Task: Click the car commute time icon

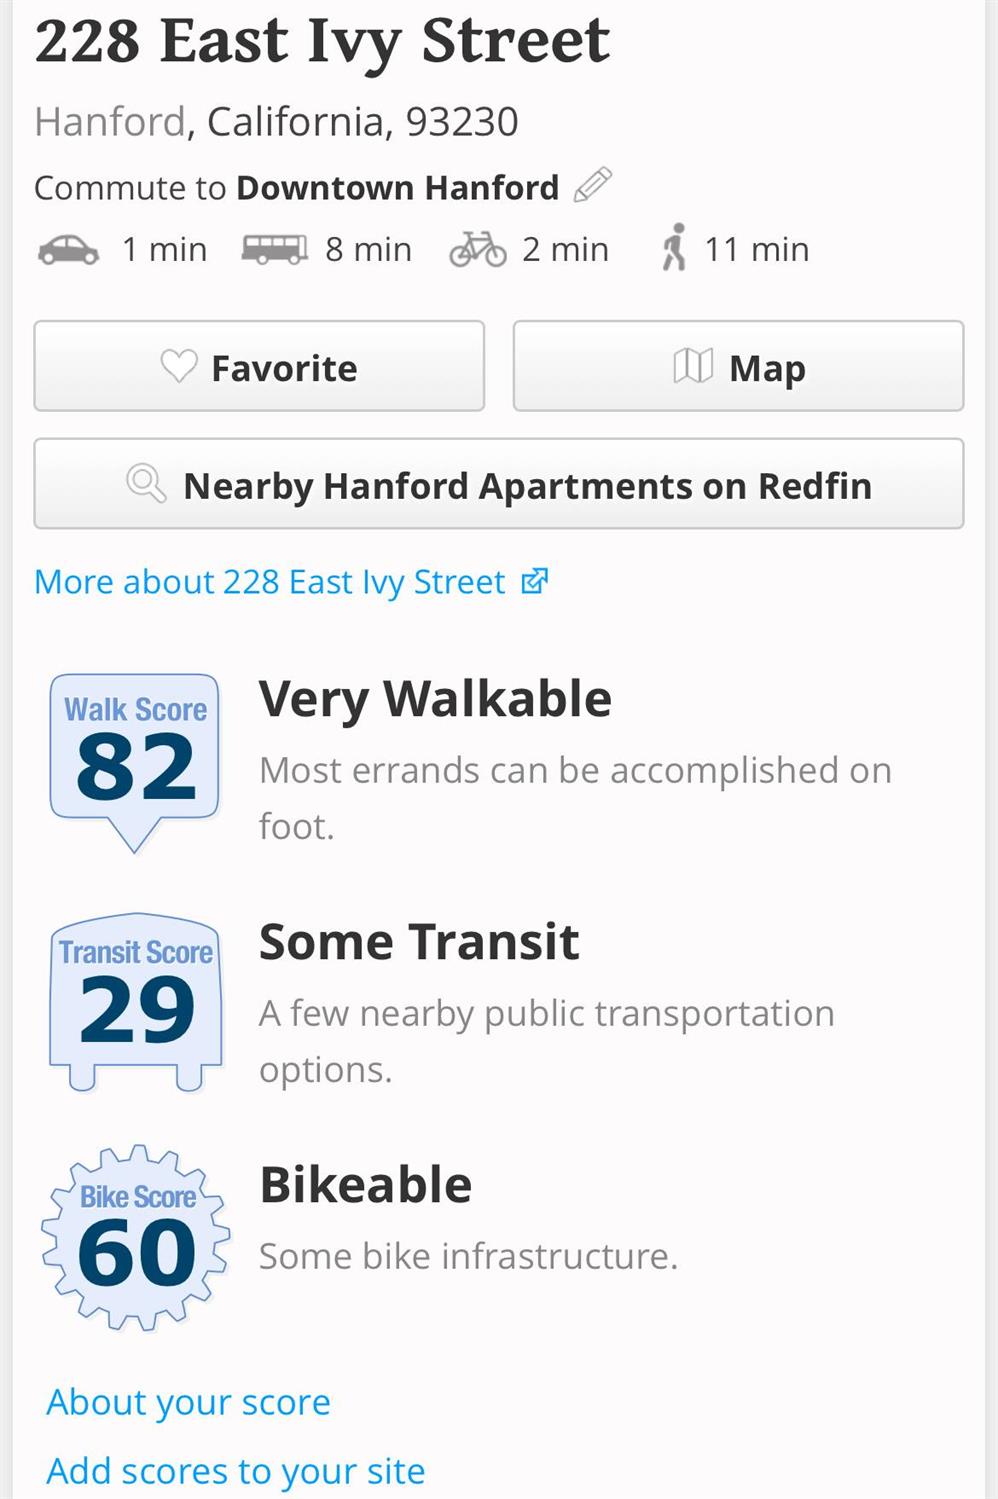Action: pos(68,249)
